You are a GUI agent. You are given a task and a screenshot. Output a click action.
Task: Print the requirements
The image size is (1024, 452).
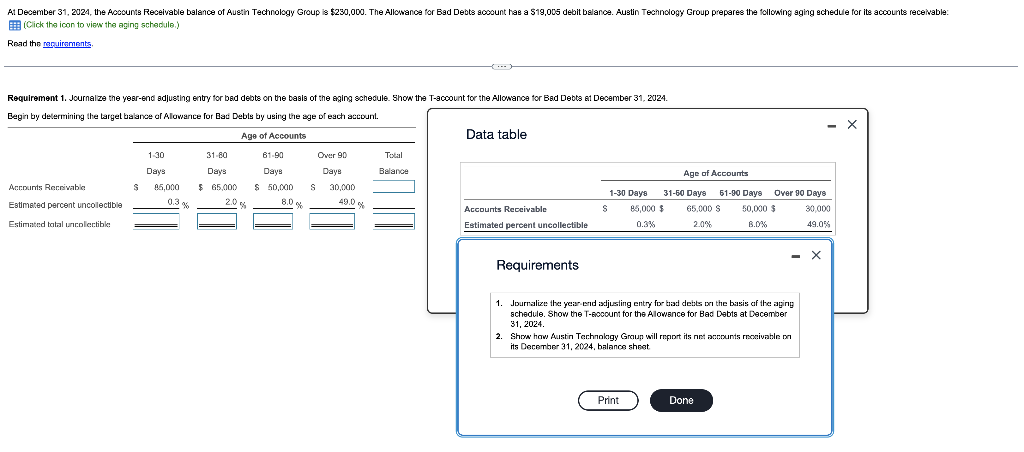click(x=608, y=400)
